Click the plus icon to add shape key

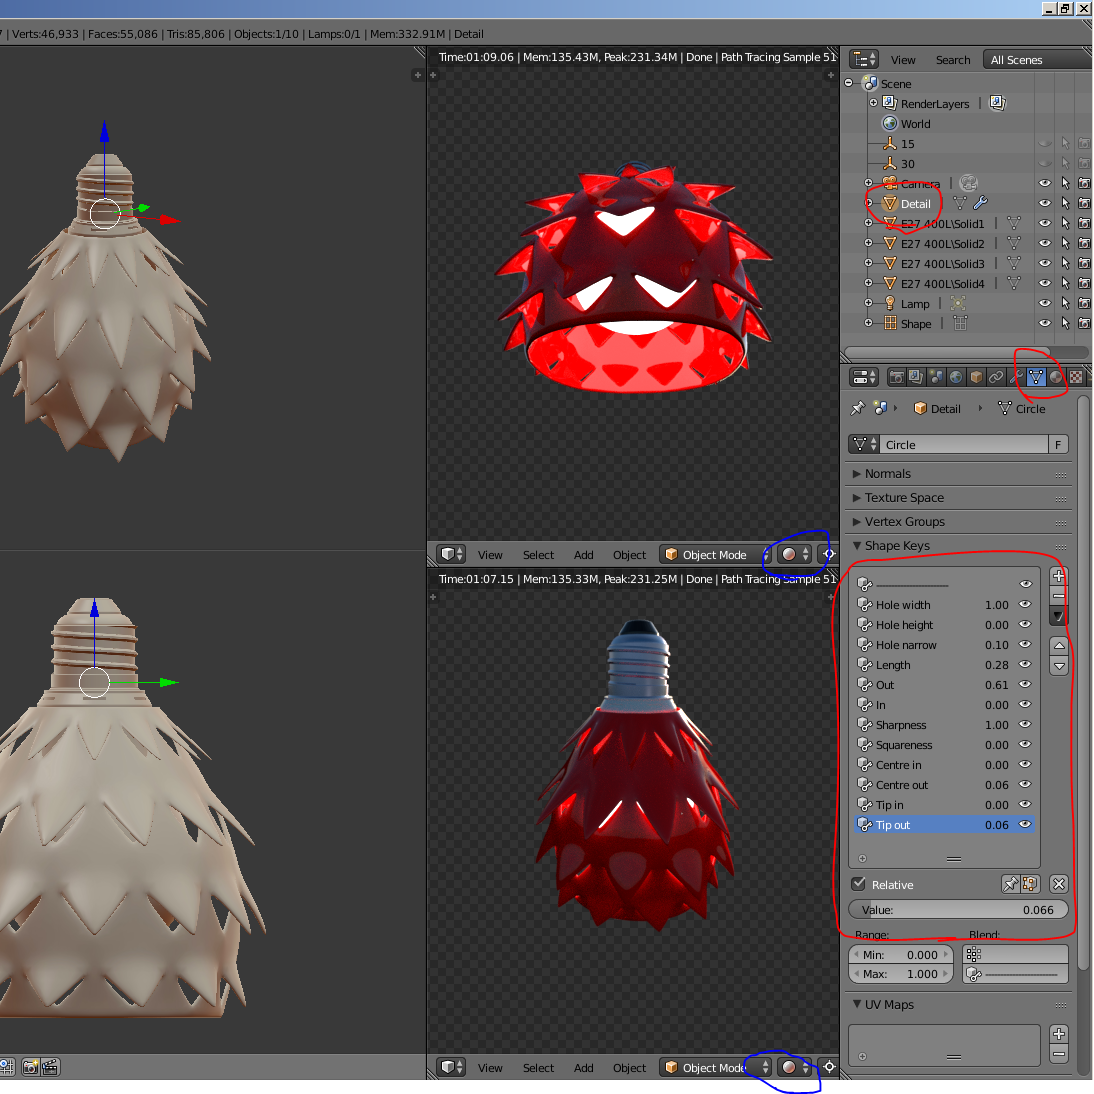tap(1059, 576)
